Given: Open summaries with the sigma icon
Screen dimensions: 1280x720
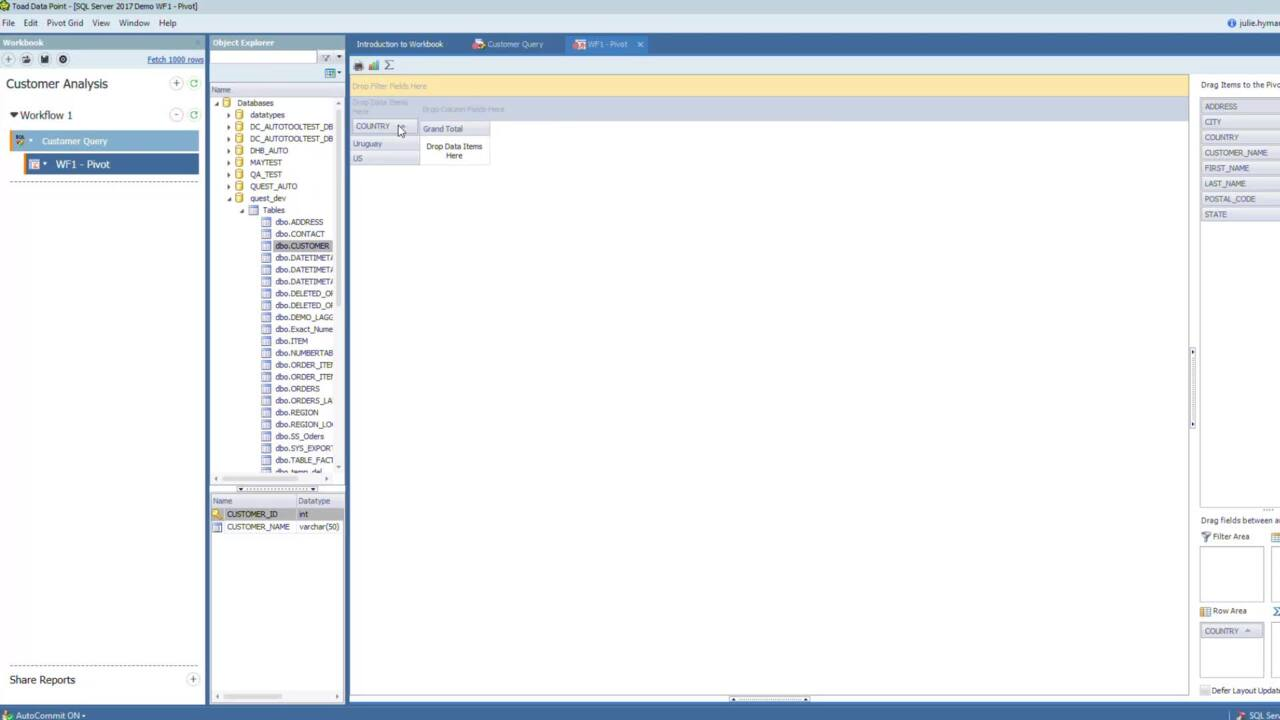Looking at the screenshot, I should (389, 65).
